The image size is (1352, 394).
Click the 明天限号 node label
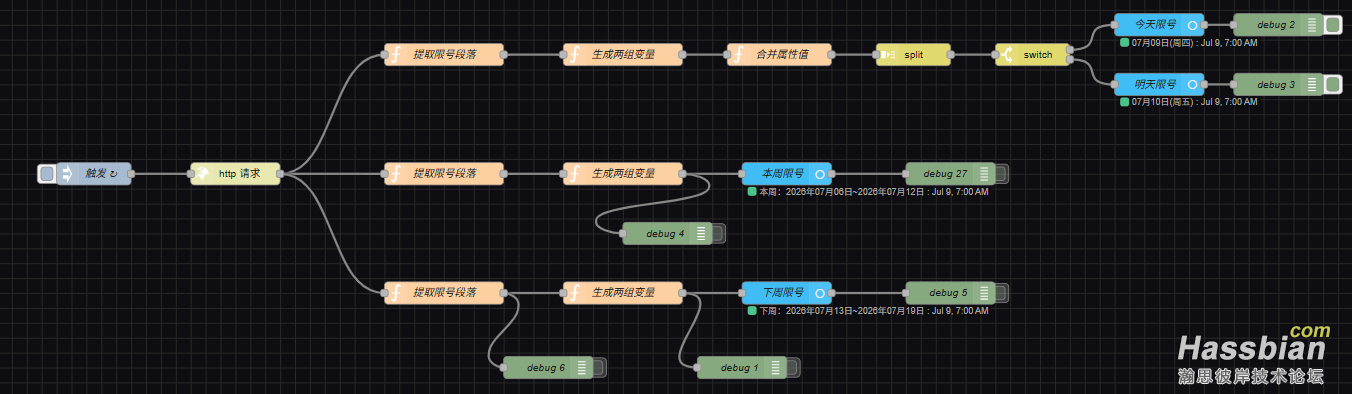click(x=1155, y=85)
